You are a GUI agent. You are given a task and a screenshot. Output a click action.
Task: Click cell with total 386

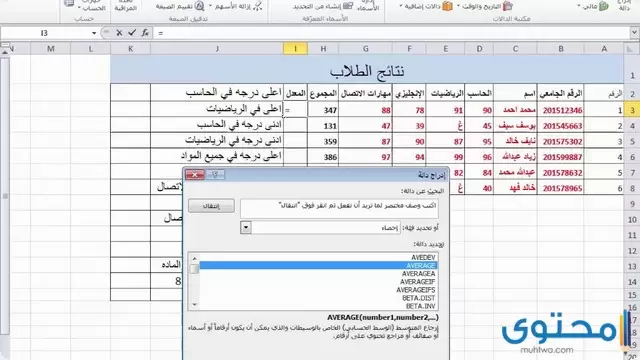pyautogui.click(x=323, y=157)
